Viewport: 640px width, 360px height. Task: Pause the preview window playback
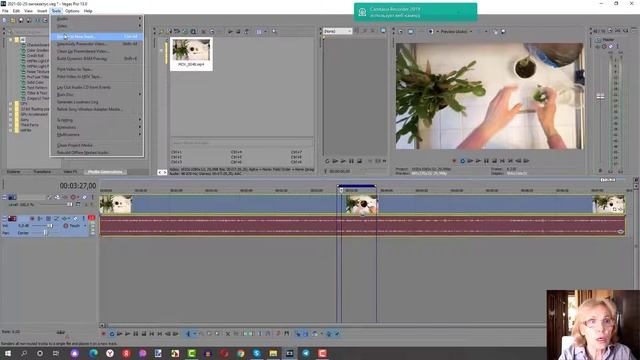487,161
